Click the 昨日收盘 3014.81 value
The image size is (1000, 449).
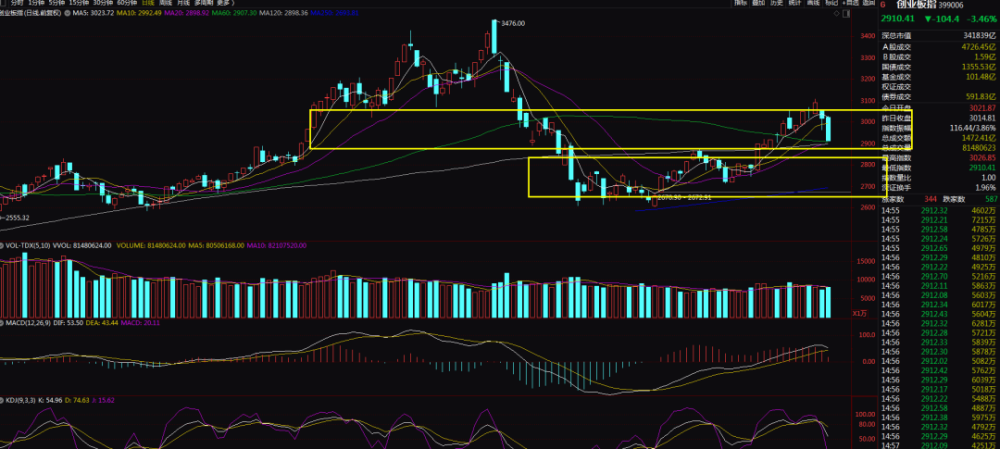981,117
